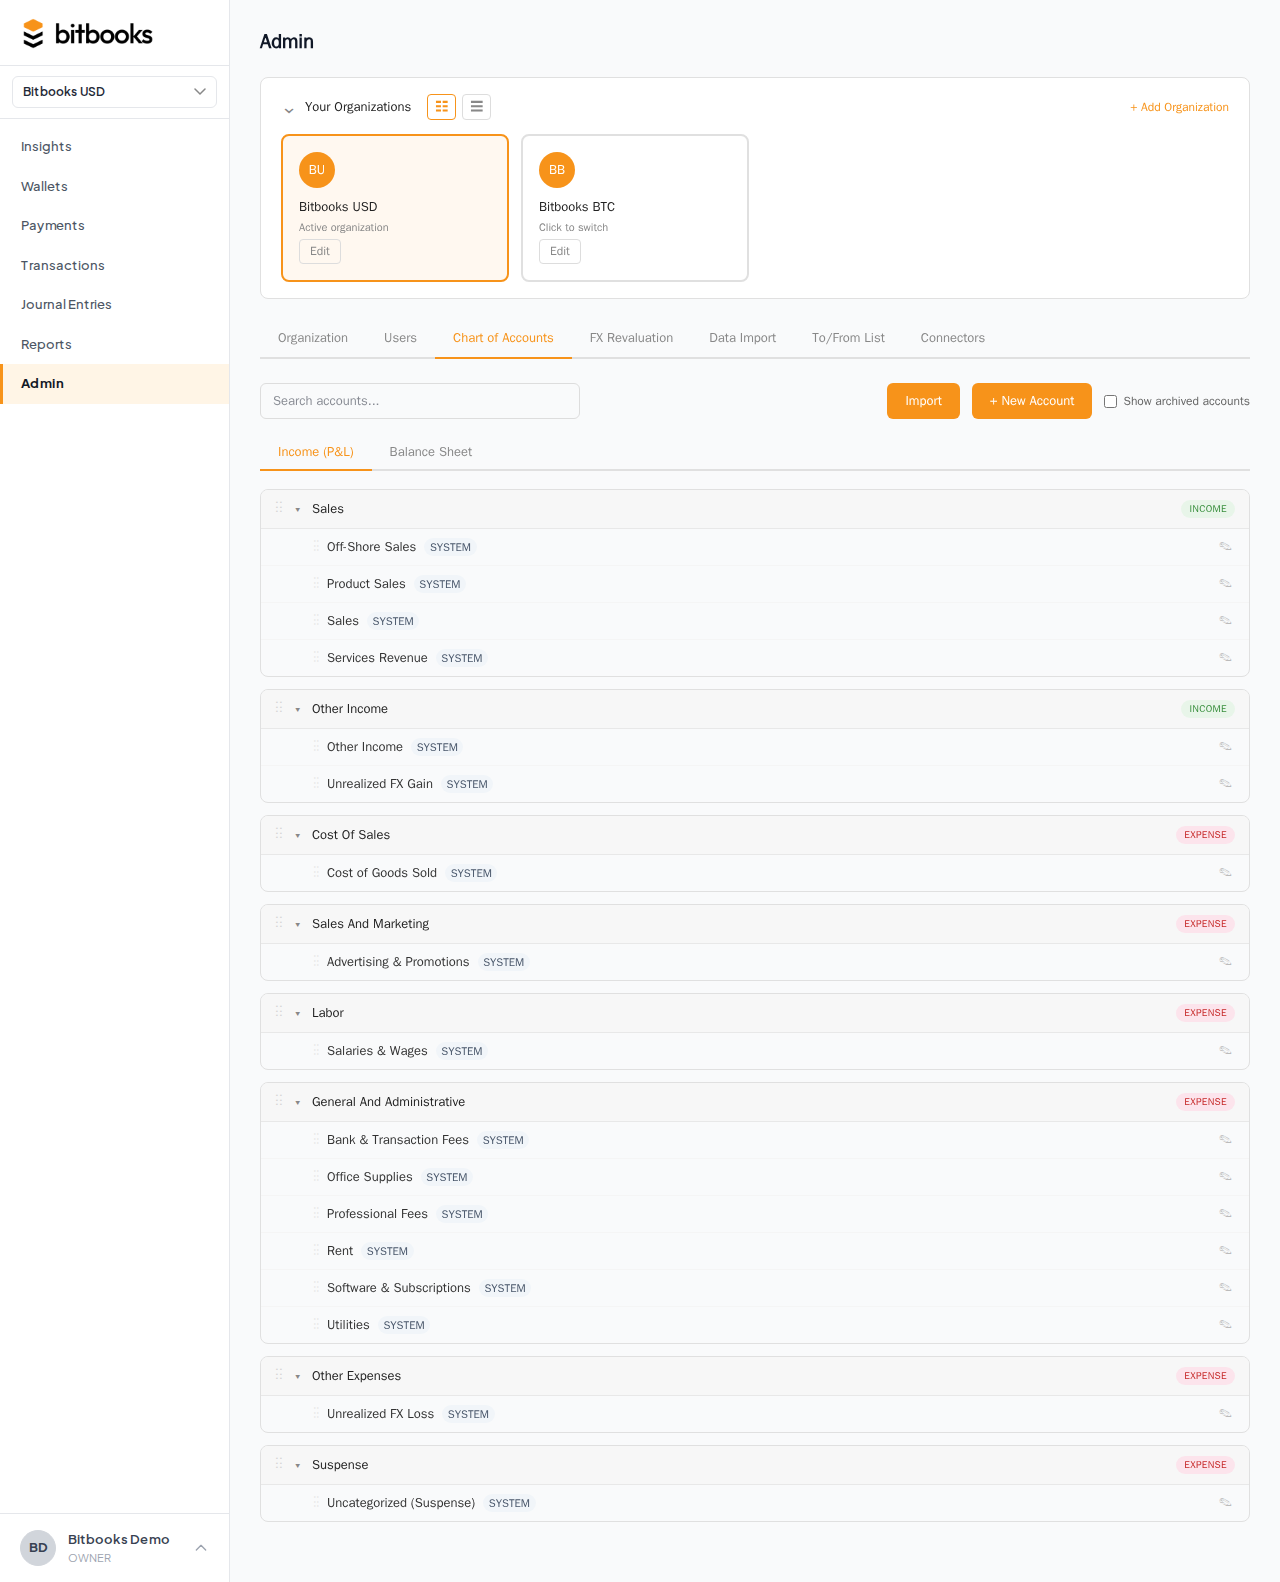
Task: Collapse the Other Expenses group
Action: point(298,1376)
